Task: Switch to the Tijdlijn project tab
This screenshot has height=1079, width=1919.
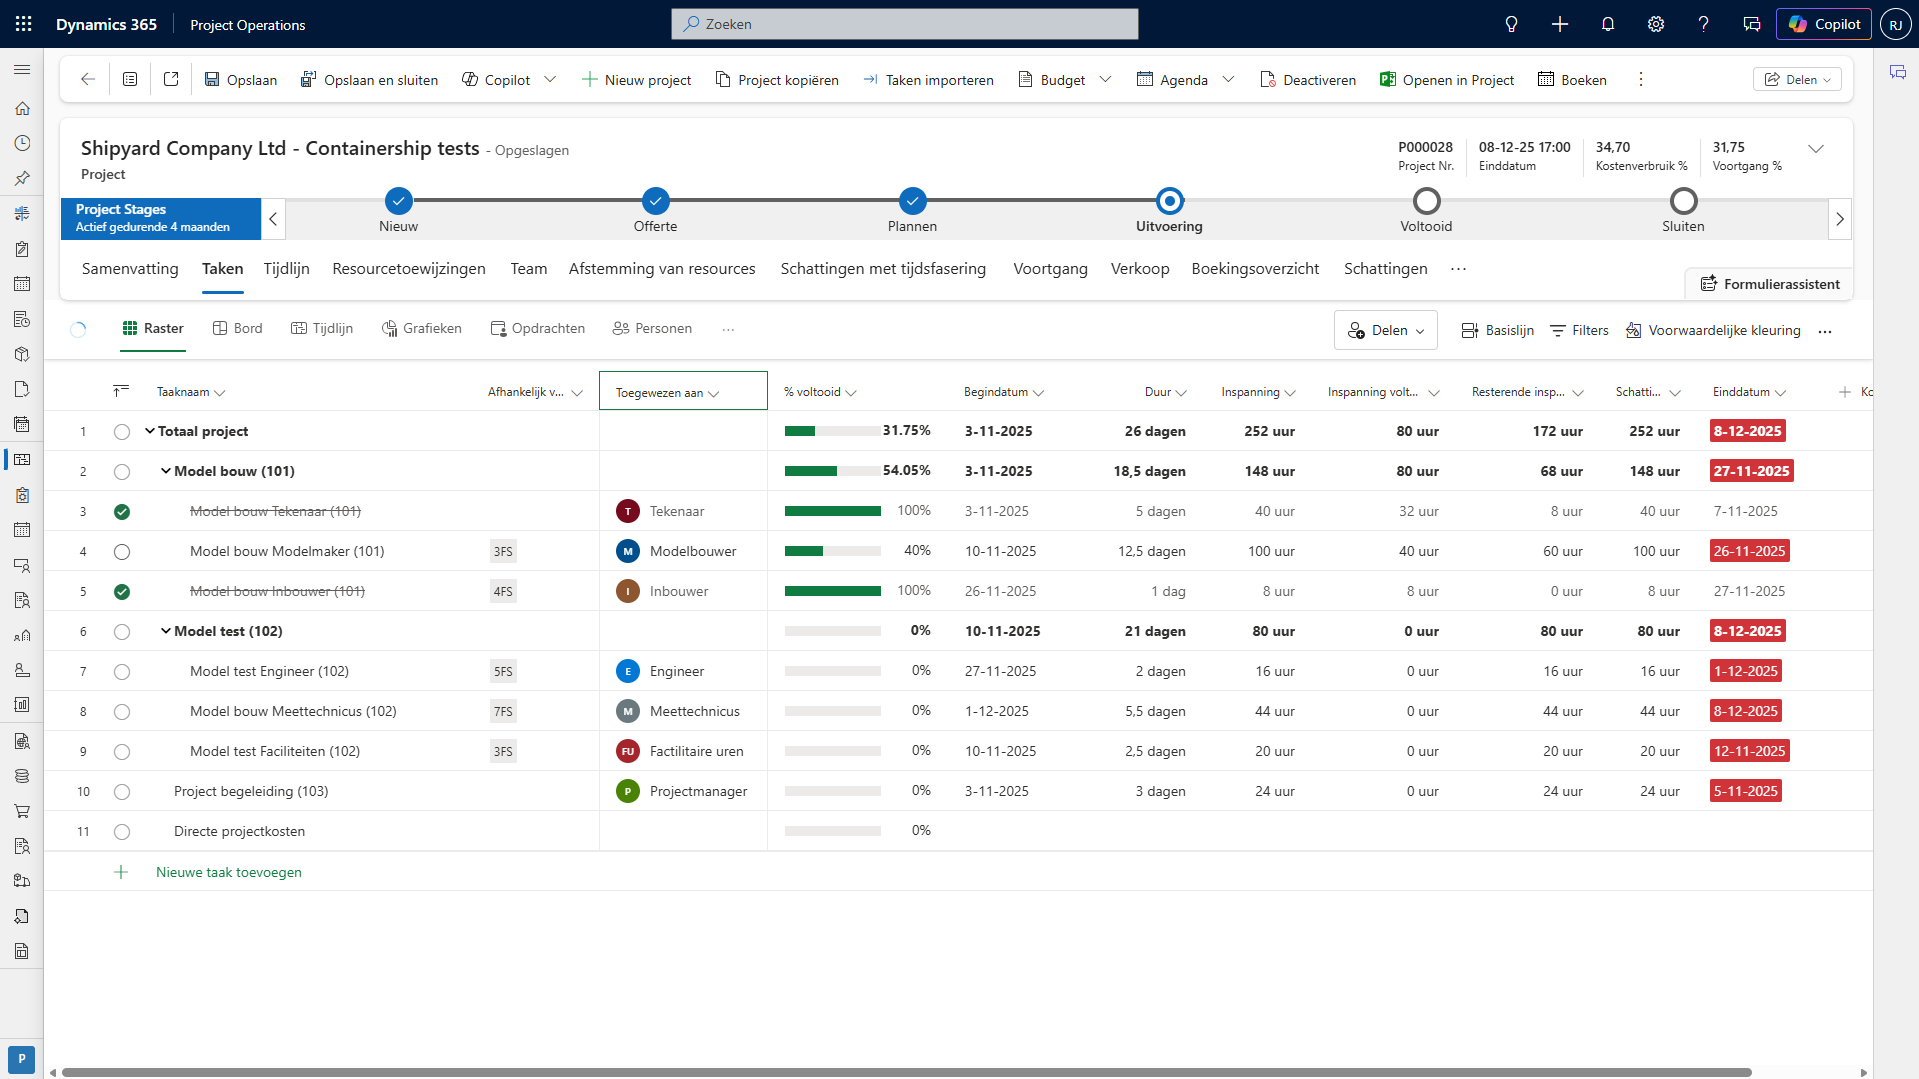Action: pyautogui.click(x=286, y=269)
